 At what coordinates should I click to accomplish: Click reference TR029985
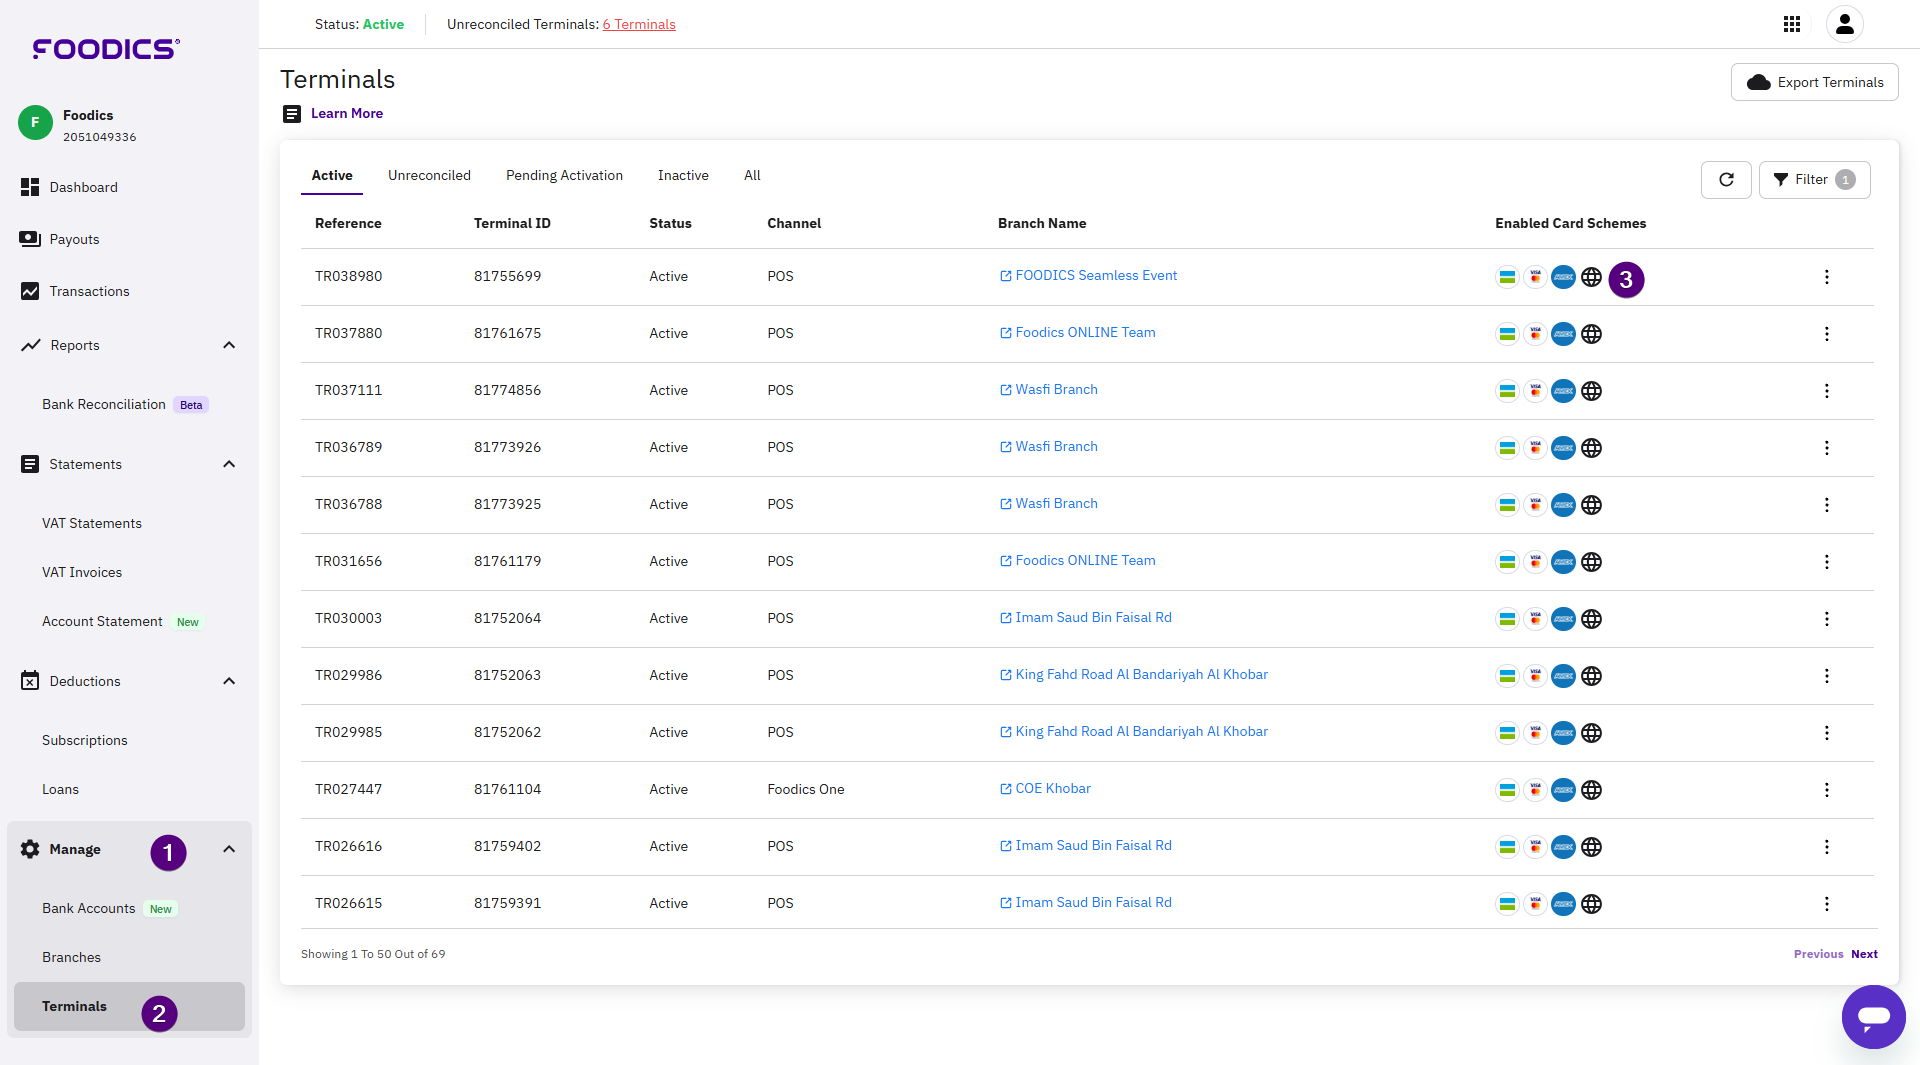coord(348,732)
